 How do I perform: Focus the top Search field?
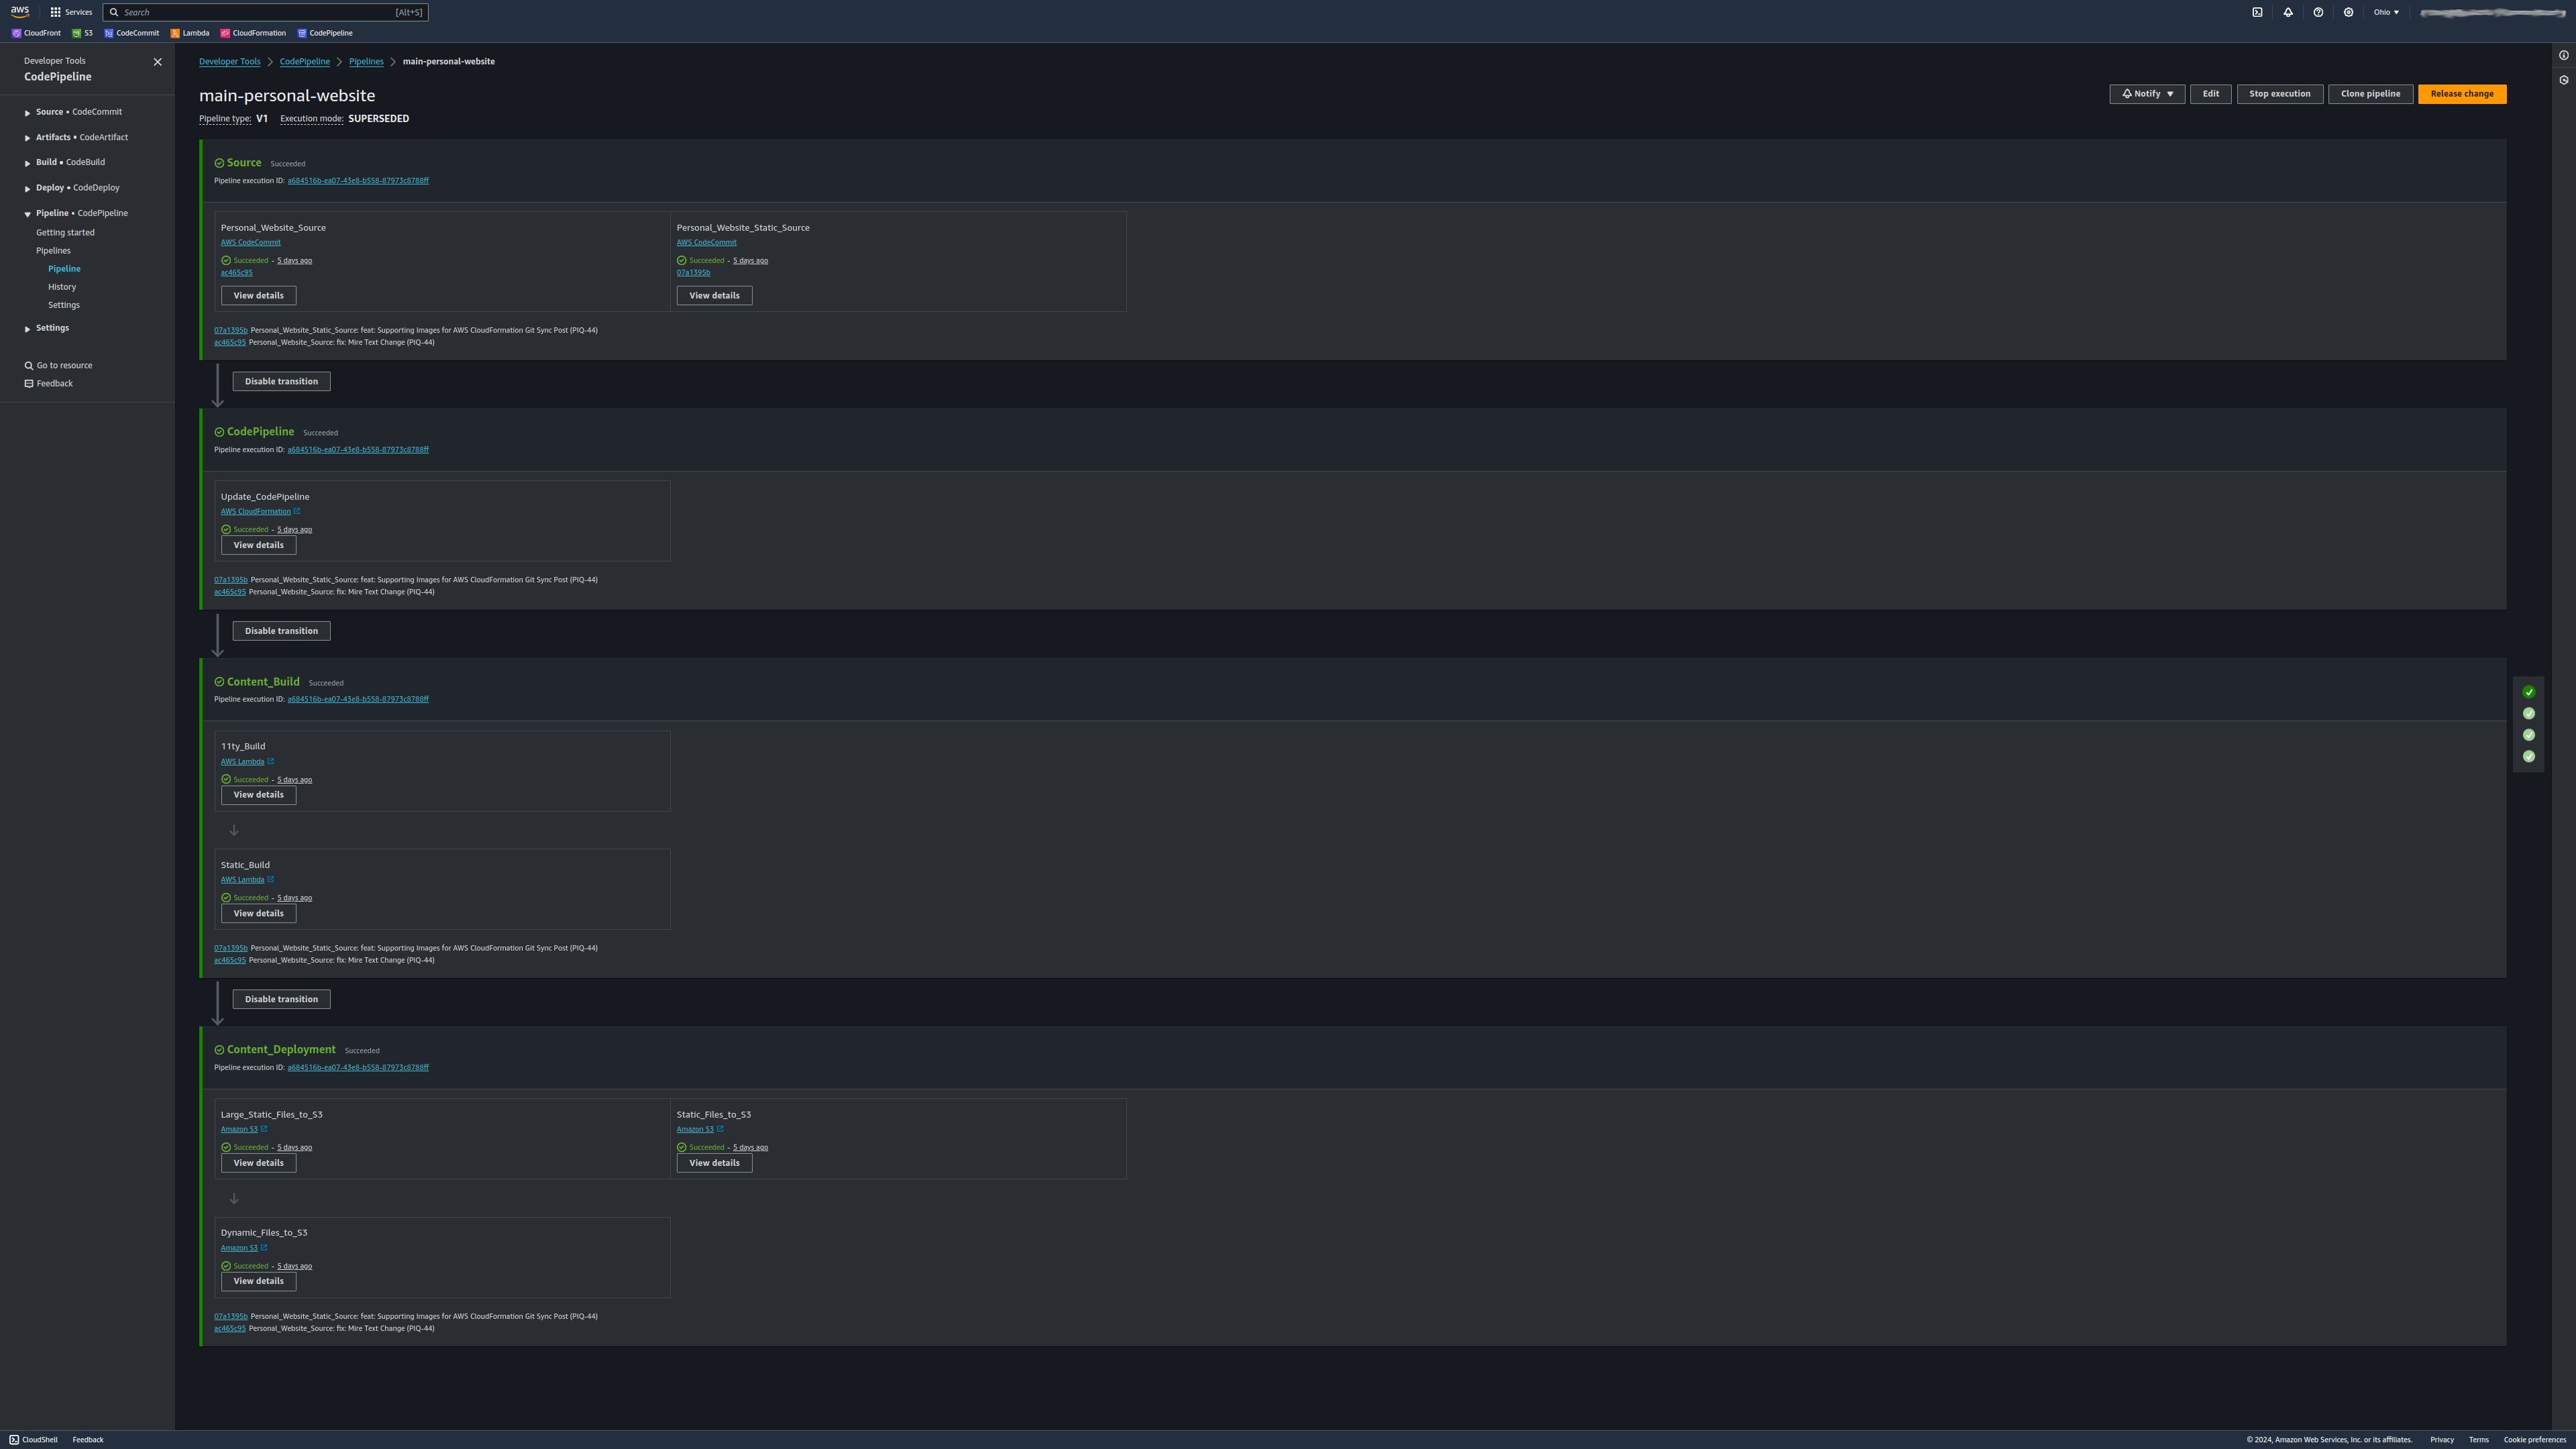point(265,12)
